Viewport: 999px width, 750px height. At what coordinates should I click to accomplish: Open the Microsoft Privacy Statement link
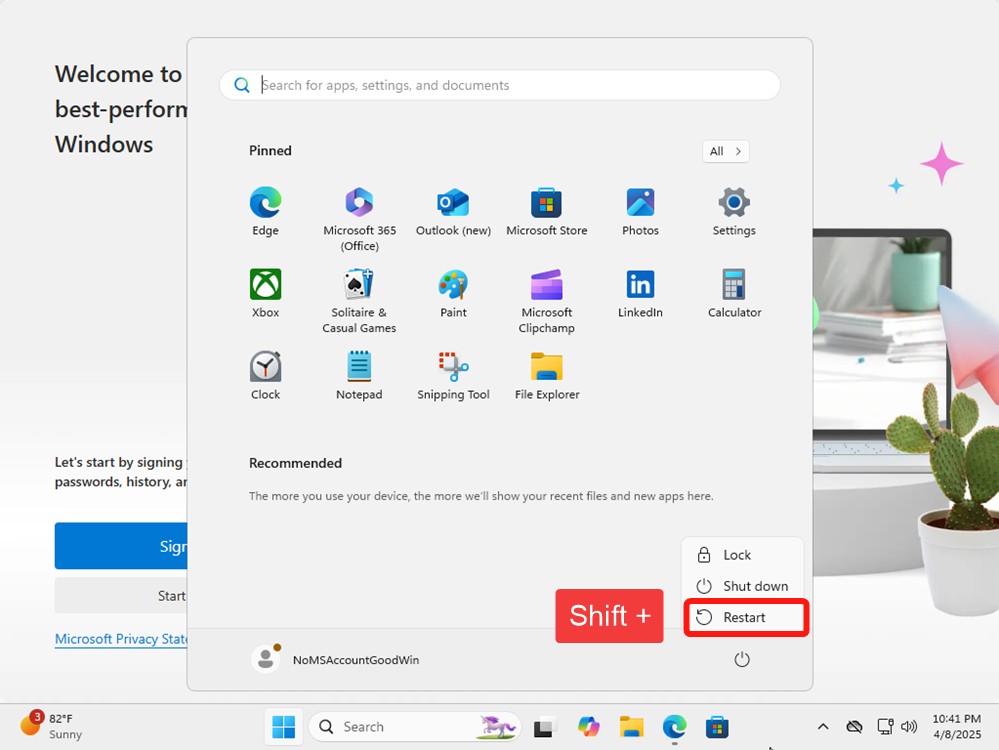point(121,639)
